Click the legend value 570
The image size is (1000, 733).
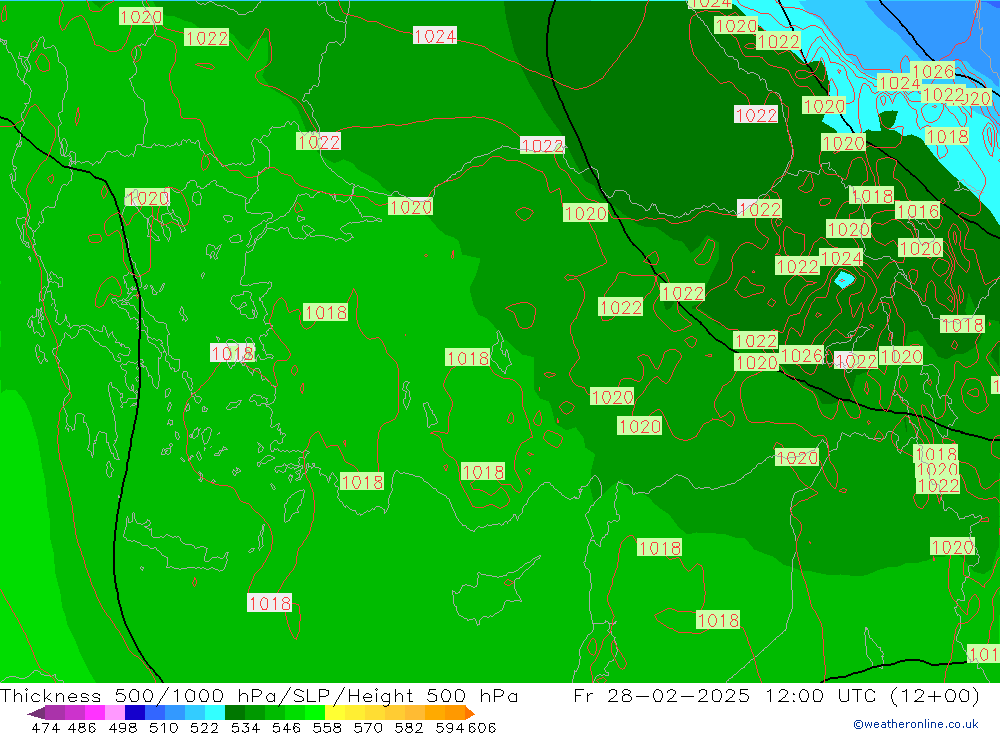pos(367,727)
